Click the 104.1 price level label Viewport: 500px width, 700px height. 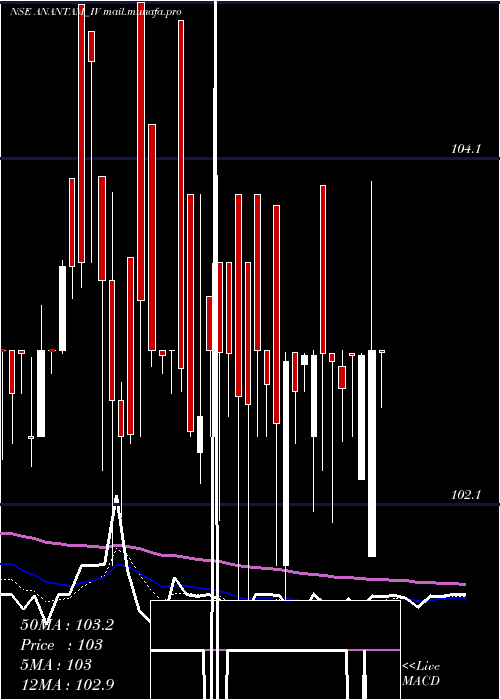tap(466, 149)
